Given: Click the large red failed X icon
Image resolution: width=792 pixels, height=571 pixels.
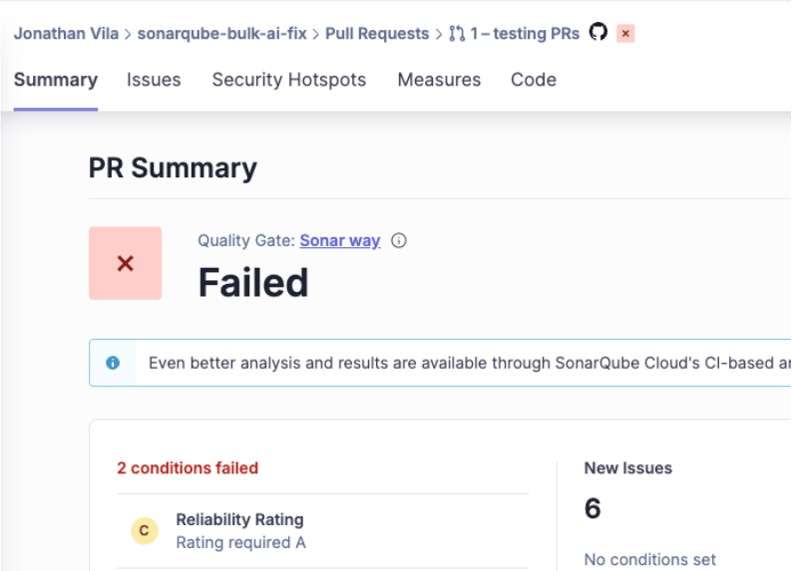Looking at the screenshot, I should pos(125,263).
